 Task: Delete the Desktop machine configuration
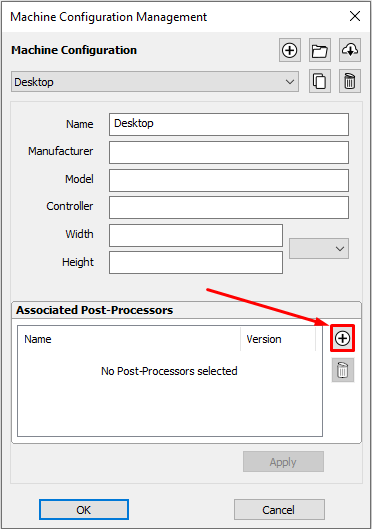click(350, 81)
